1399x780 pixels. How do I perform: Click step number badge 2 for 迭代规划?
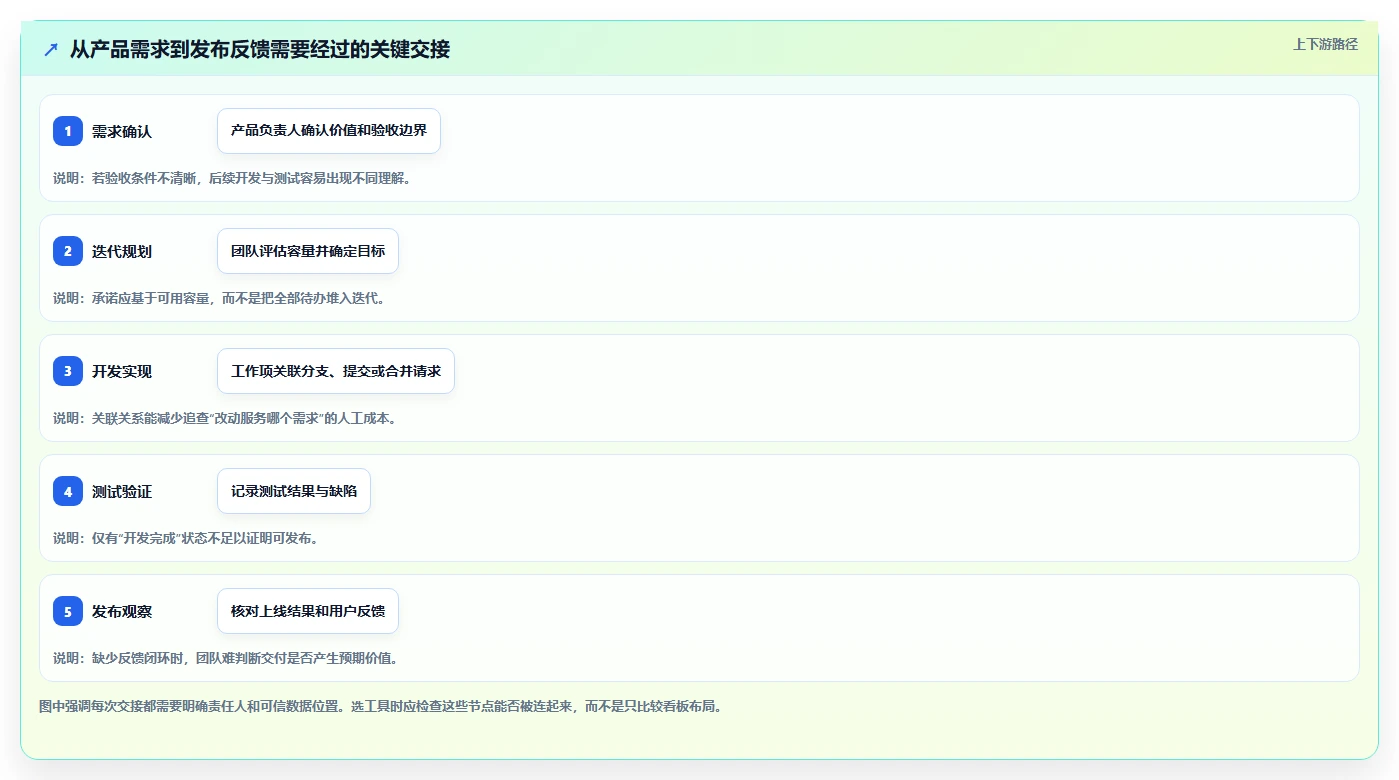tap(68, 251)
